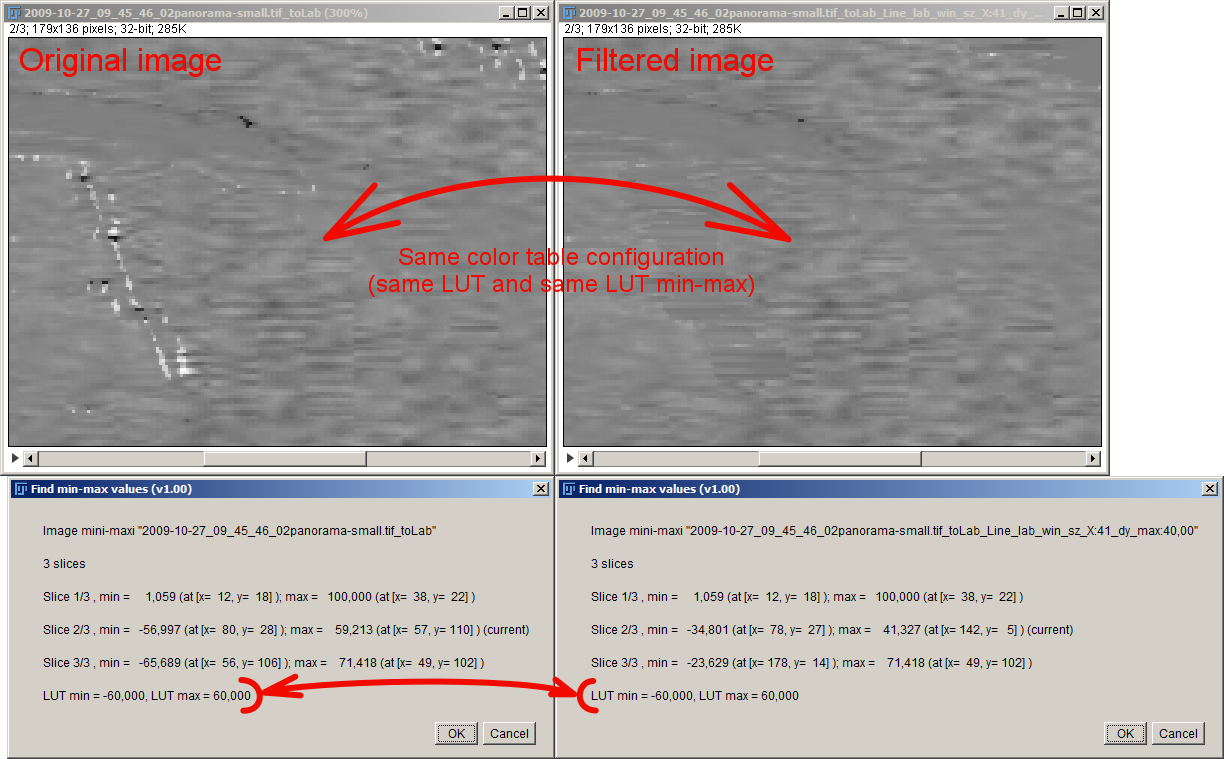The width and height of the screenshot is (1224, 759).
Task: Play the stack animation in the toLab image window
Action: 14,458
